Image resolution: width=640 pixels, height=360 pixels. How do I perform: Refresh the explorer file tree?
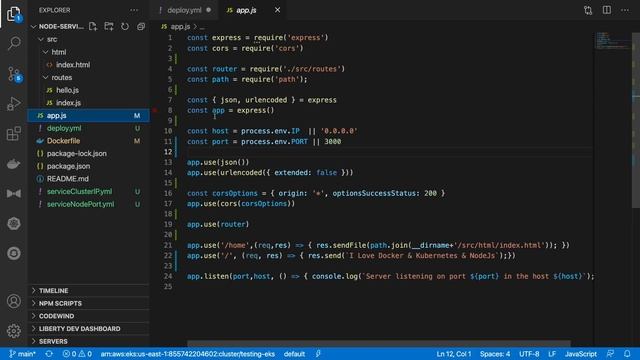[x=125, y=27]
